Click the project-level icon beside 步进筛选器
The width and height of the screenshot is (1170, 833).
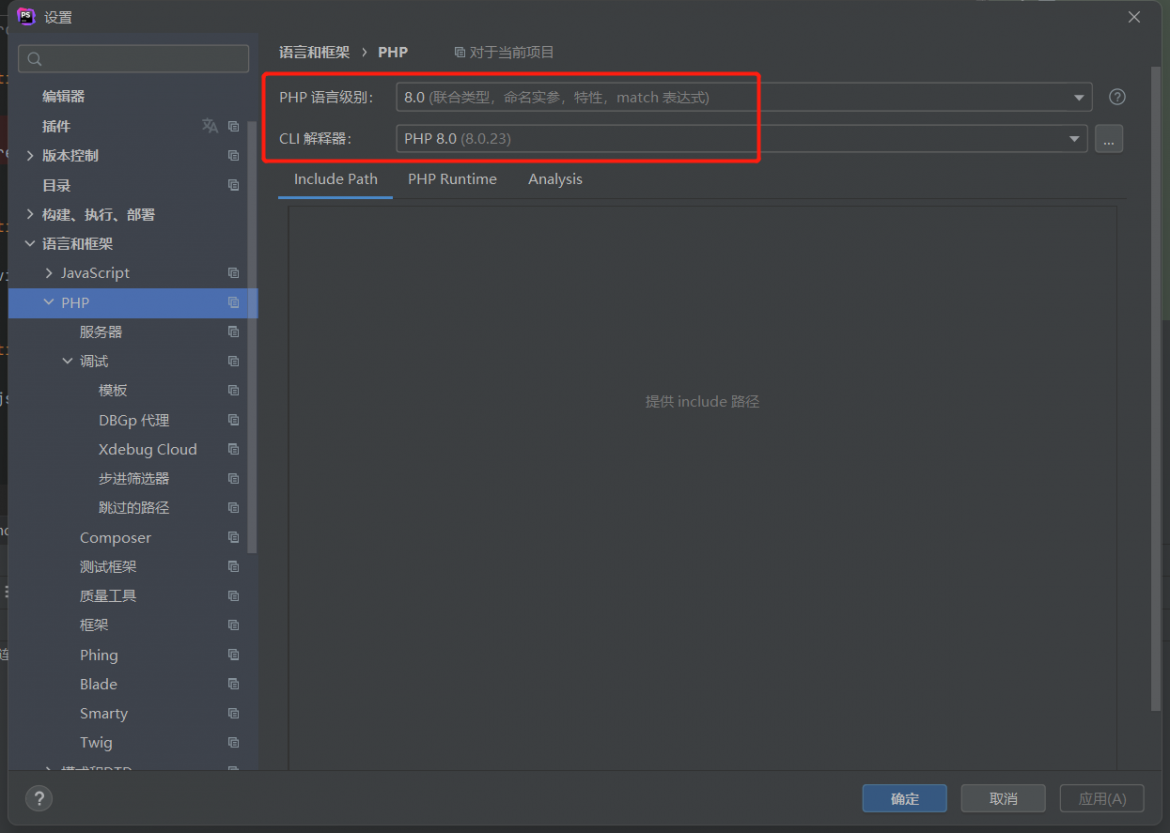(x=234, y=478)
